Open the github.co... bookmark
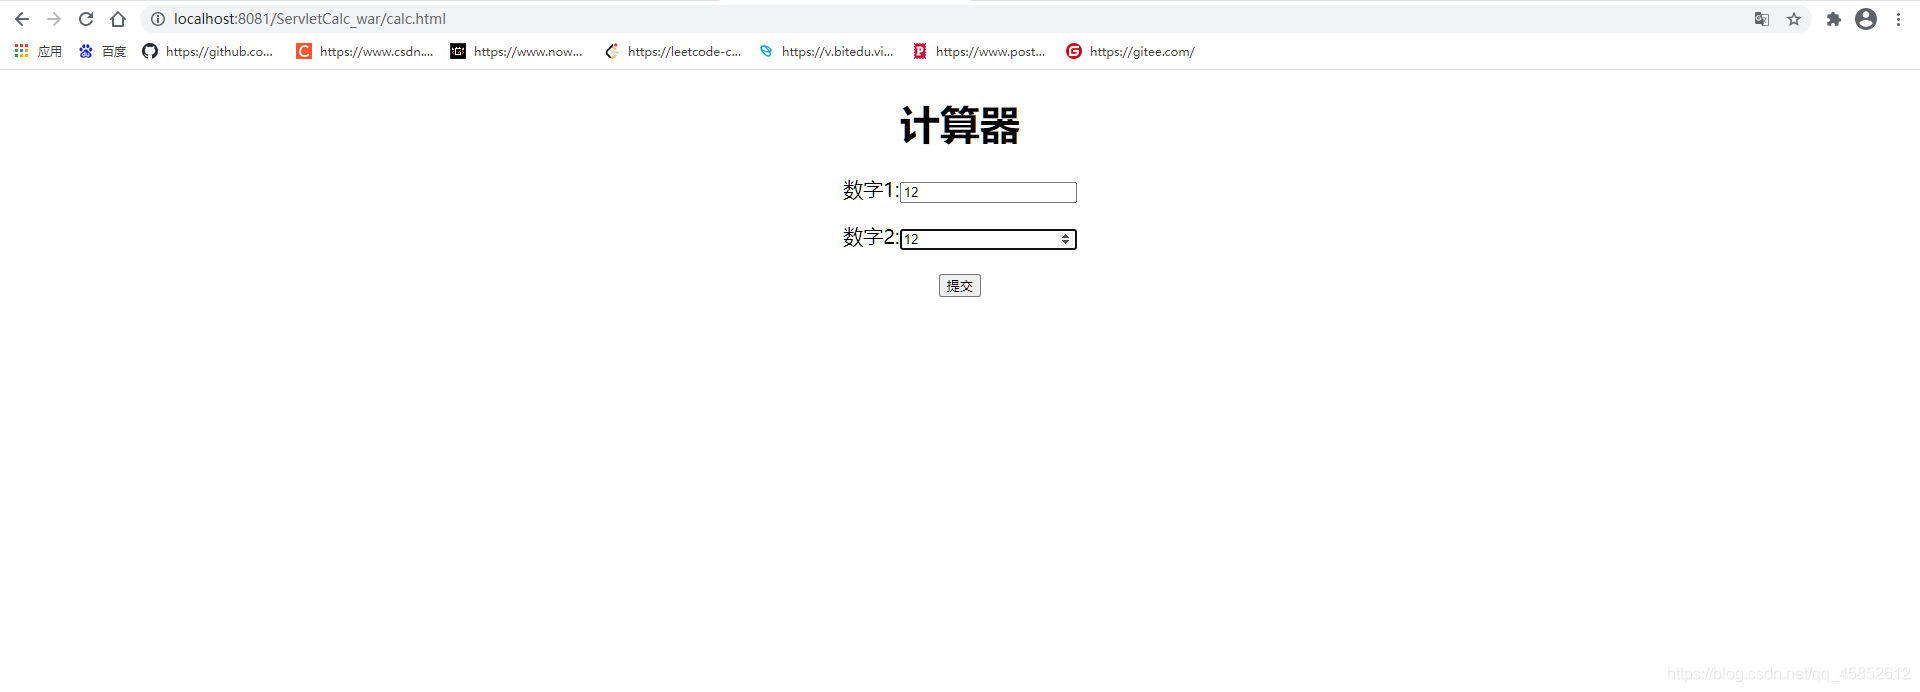The image size is (1920, 692). coord(208,51)
